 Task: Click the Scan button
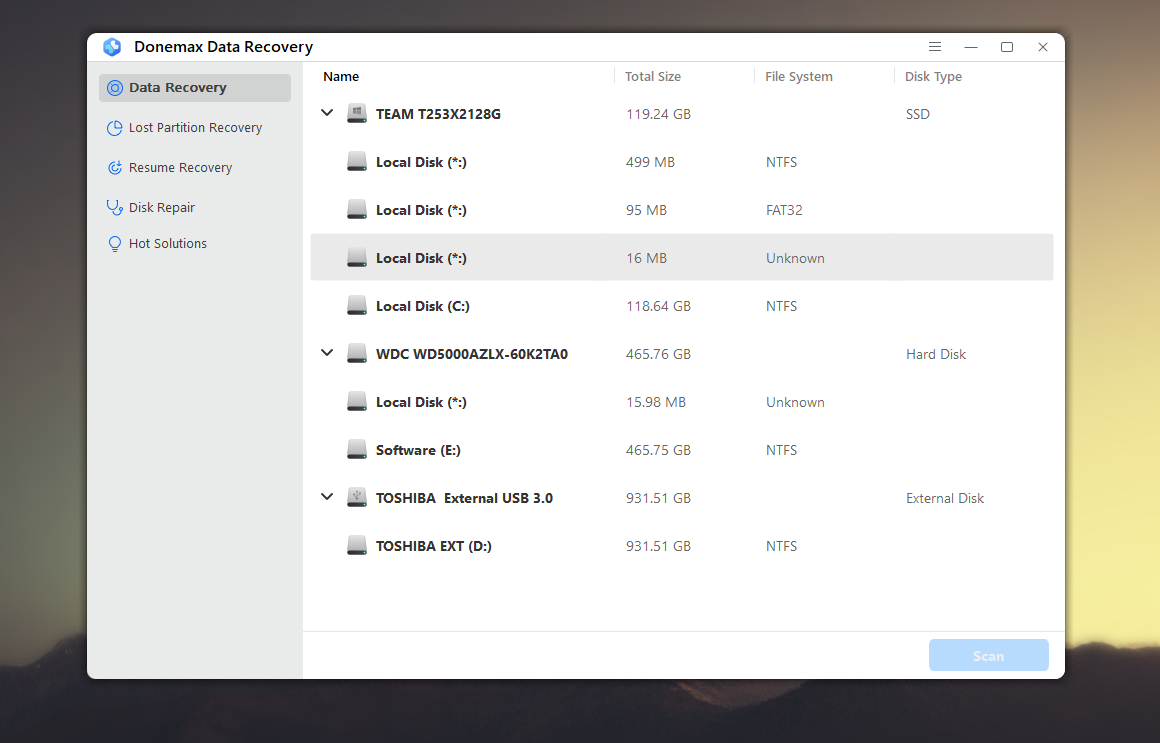coord(988,656)
